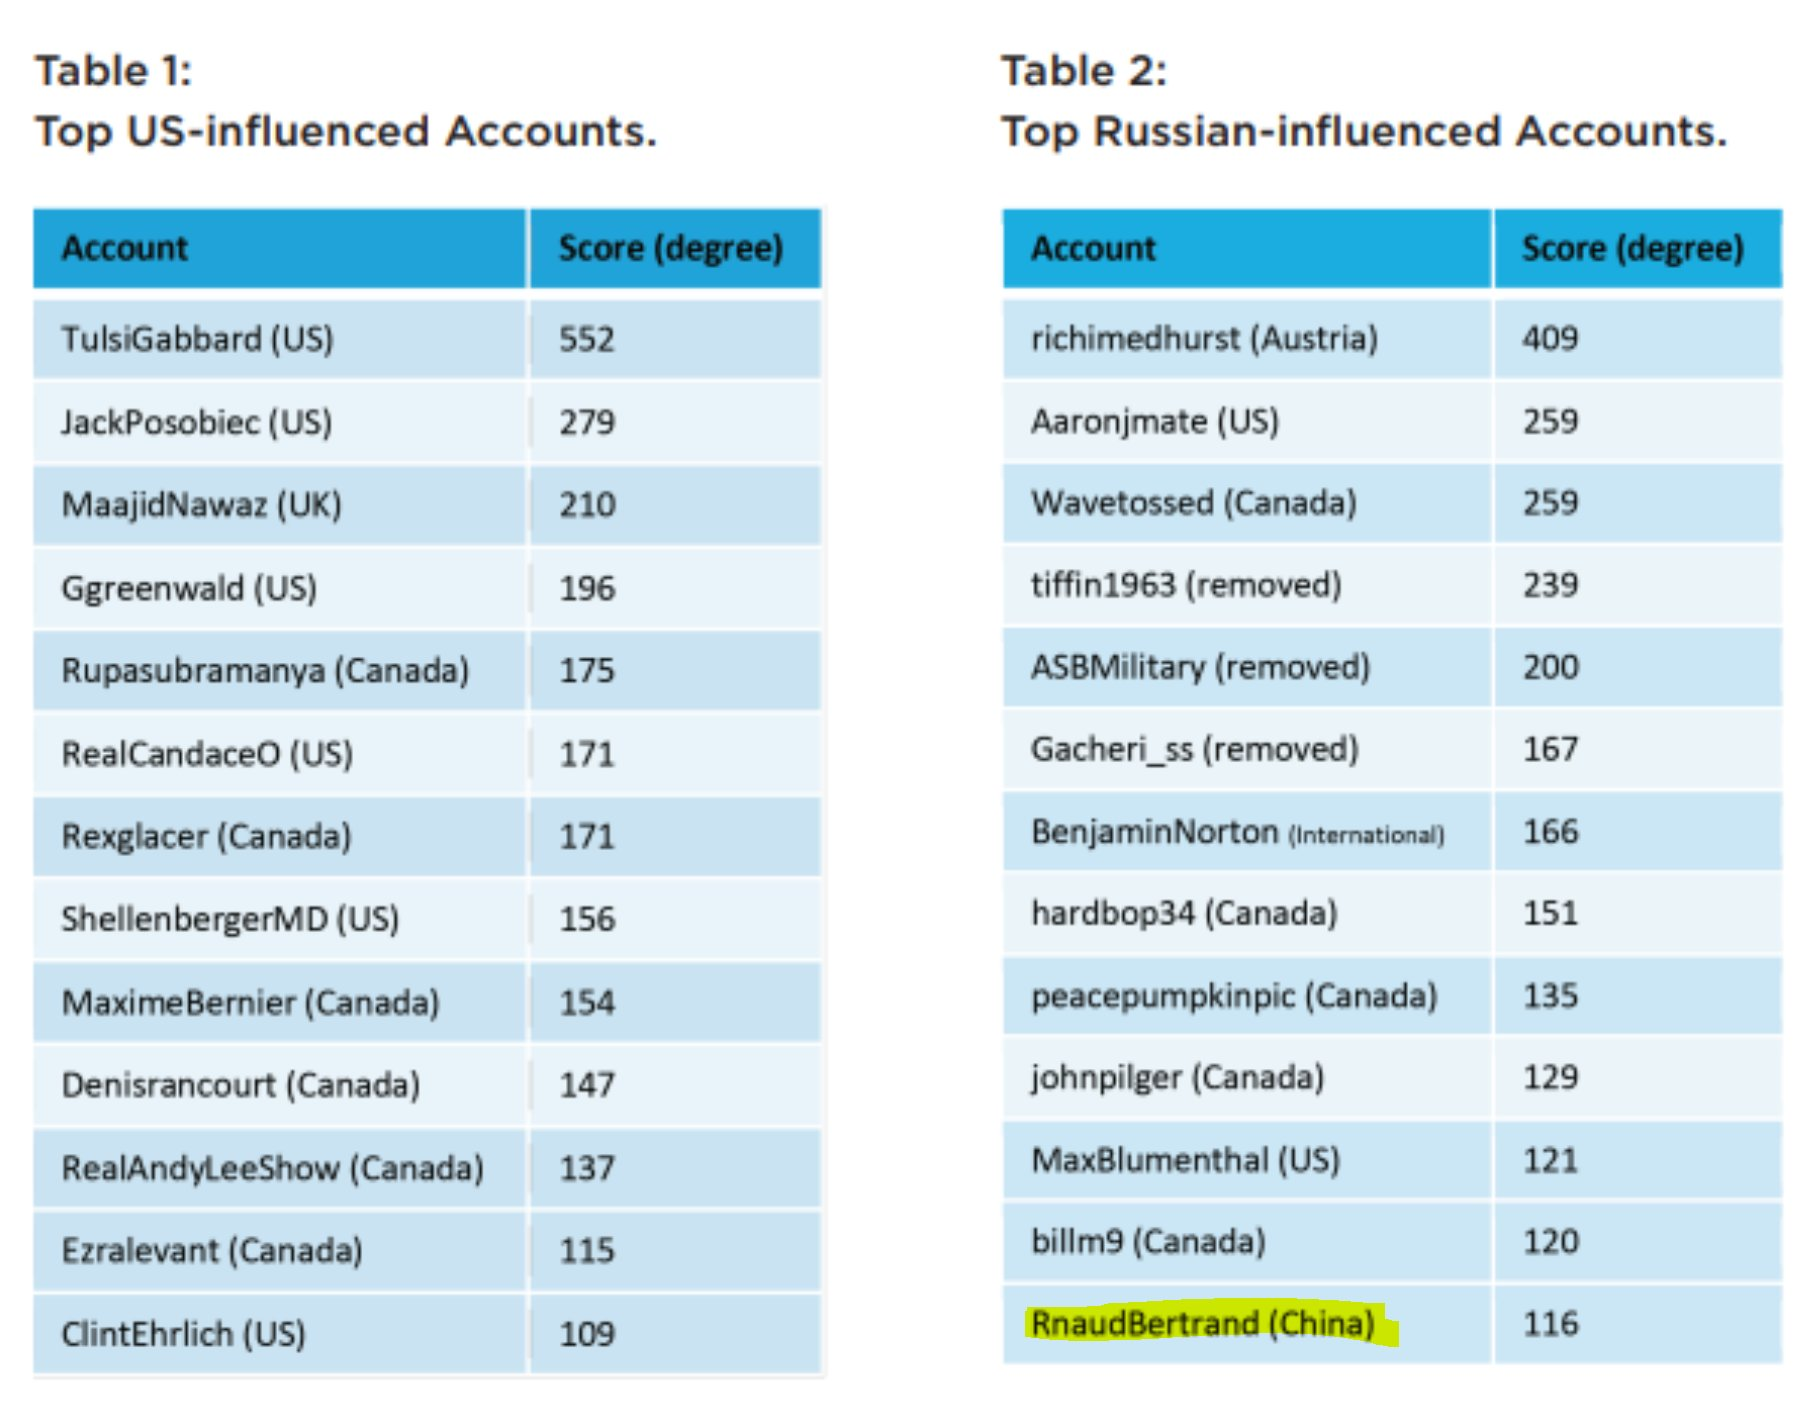Click the Table 2 Score (degree) header
The image size is (1804, 1405).
tap(1632, 248)
